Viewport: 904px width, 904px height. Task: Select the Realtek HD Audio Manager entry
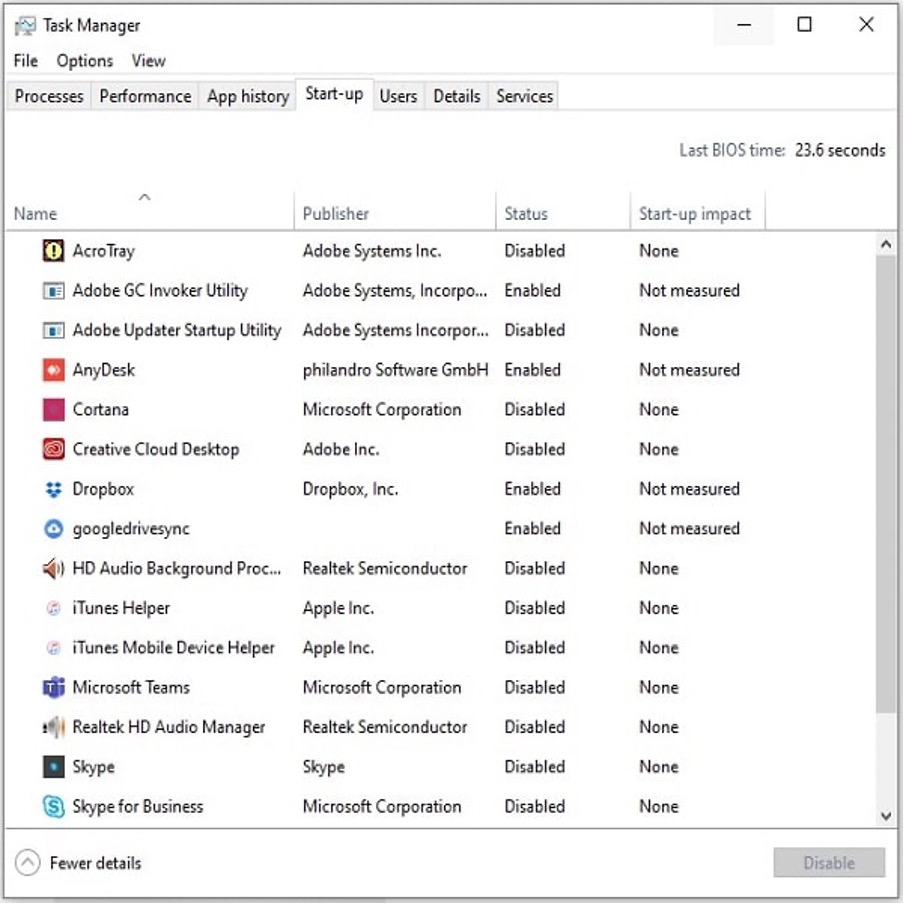click(x=168, y=727)
